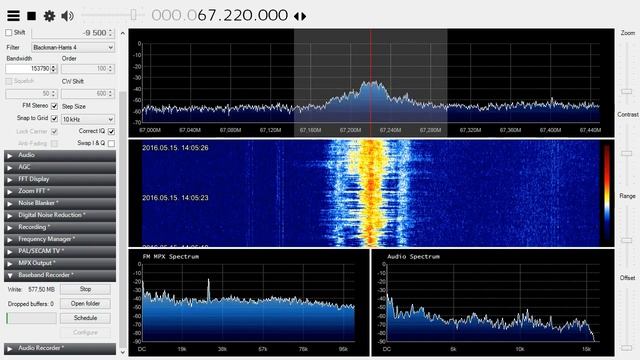Click the Schedule button

(85, 318)
